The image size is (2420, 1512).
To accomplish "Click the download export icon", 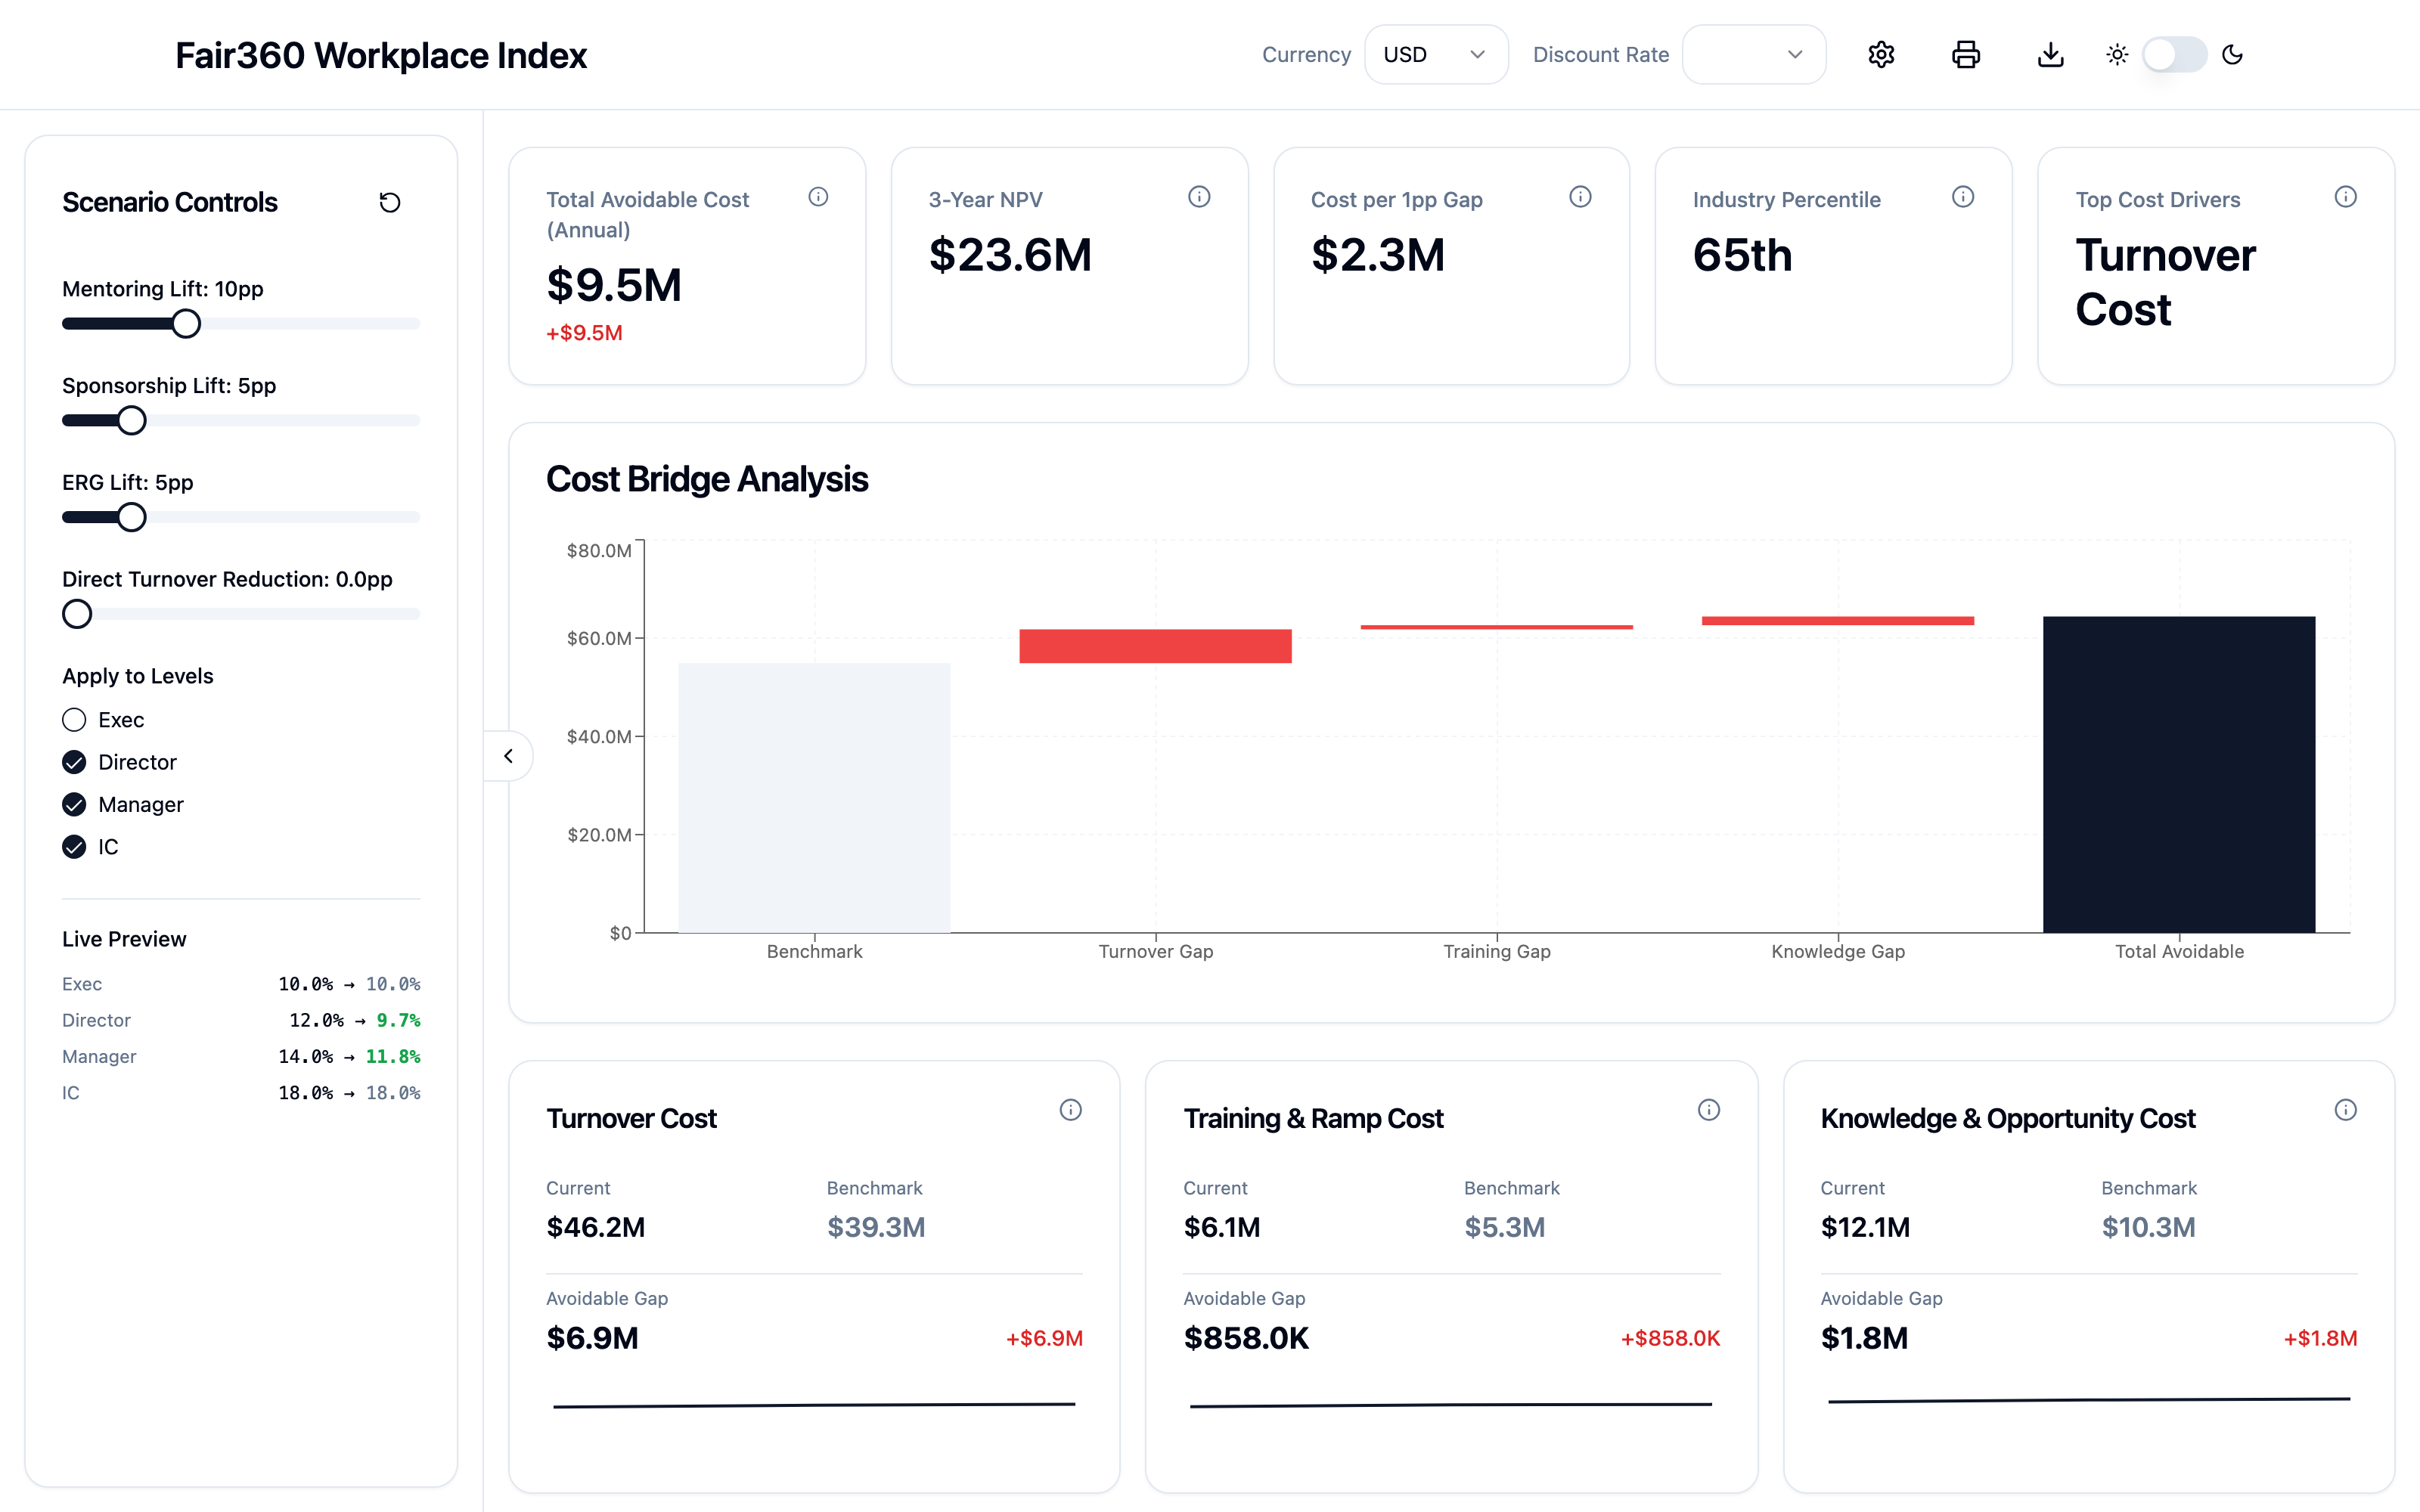I will tap(2051, 55).
